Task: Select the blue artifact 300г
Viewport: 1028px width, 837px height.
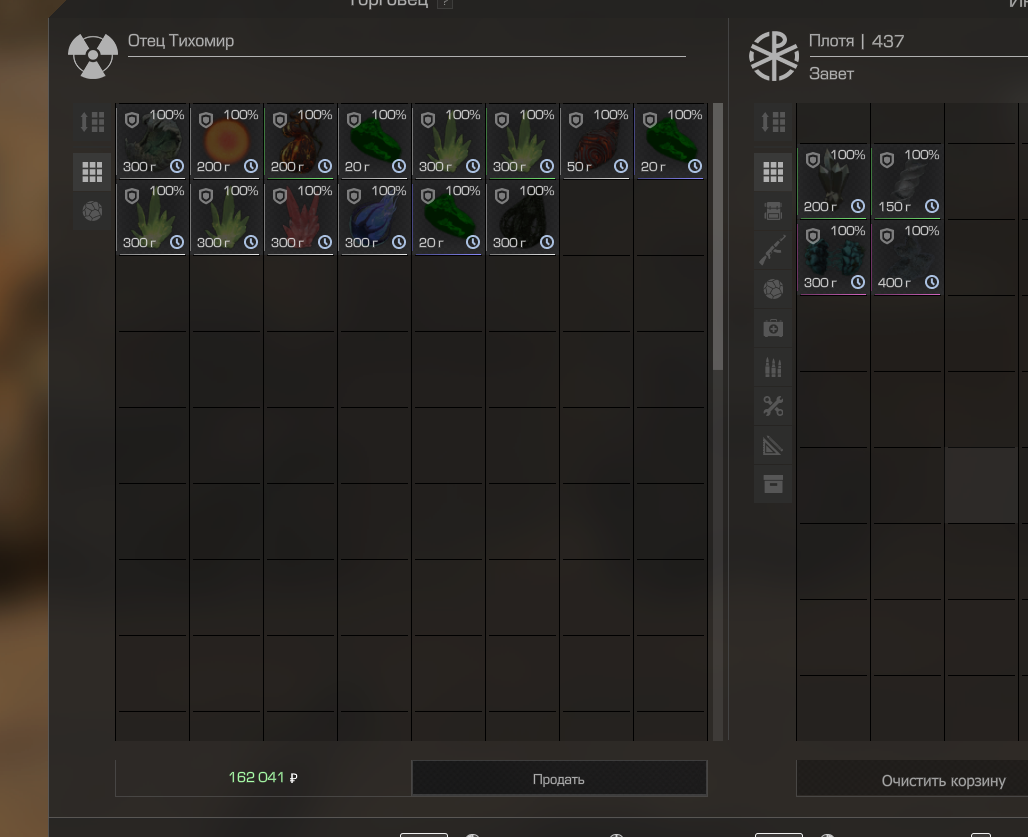Action: tap(375, 217)
